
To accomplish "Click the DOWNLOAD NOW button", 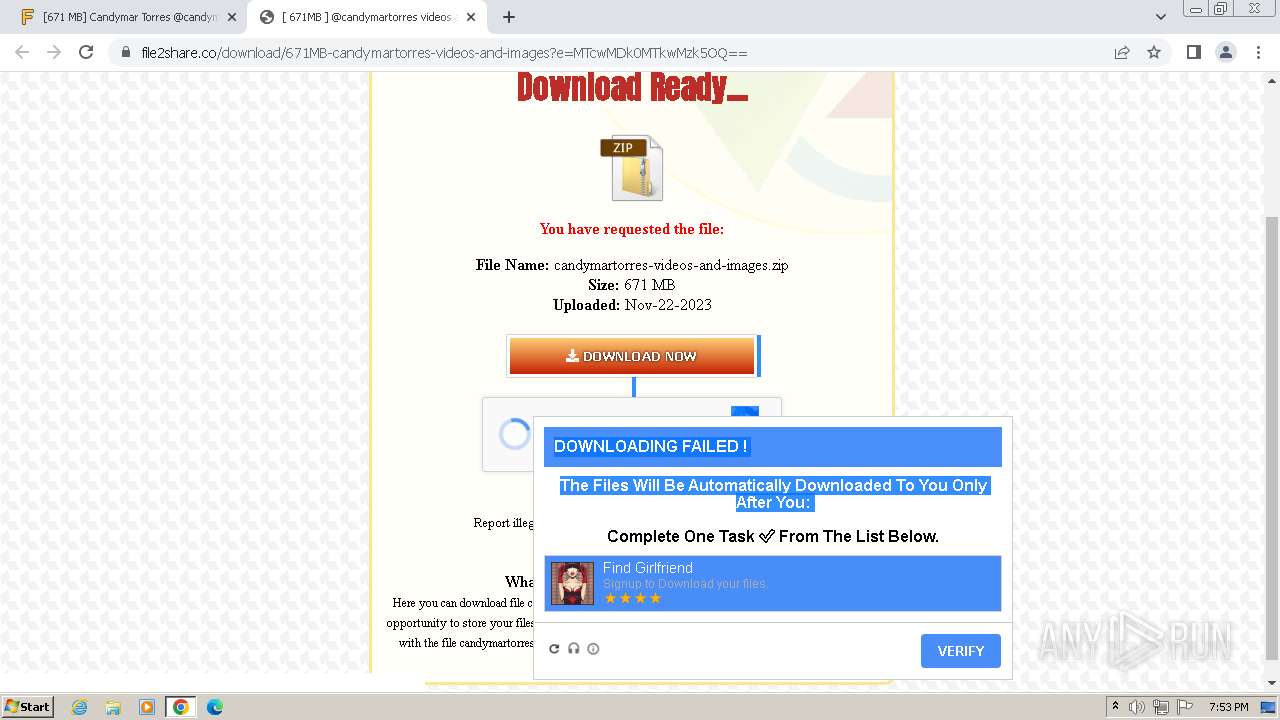I will pyautogui.click(x=632, y=356).
